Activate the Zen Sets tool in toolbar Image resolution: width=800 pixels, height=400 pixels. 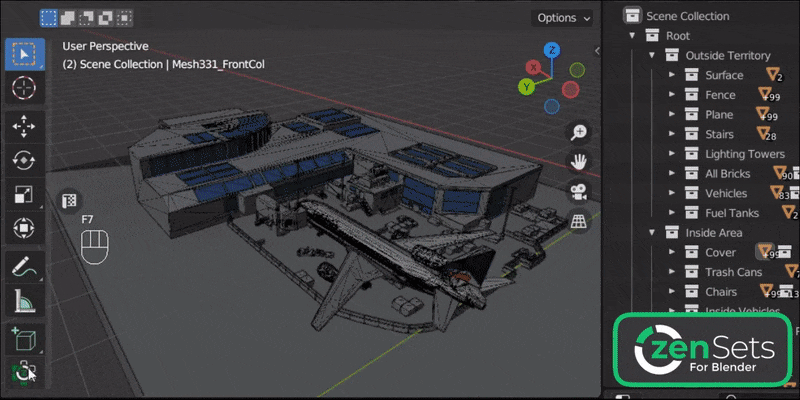(x=23, y=372)
